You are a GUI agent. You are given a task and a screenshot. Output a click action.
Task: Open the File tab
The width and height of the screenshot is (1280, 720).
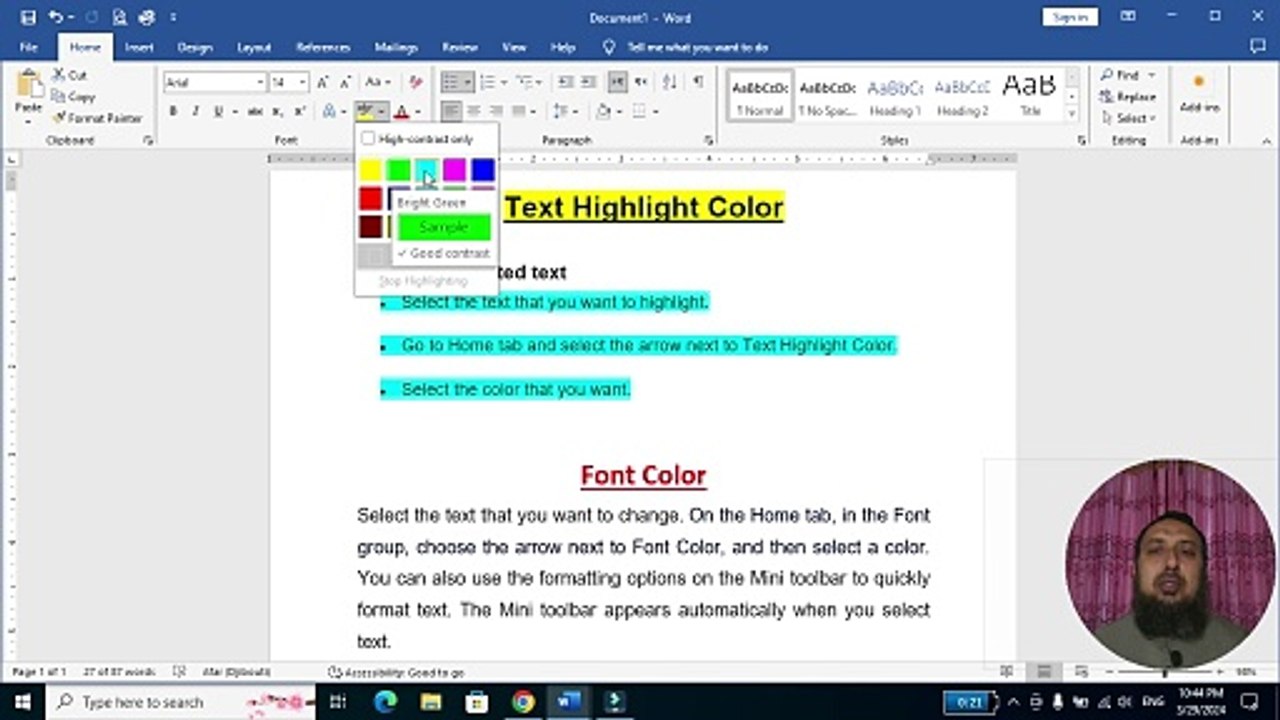tap(29, 47)
